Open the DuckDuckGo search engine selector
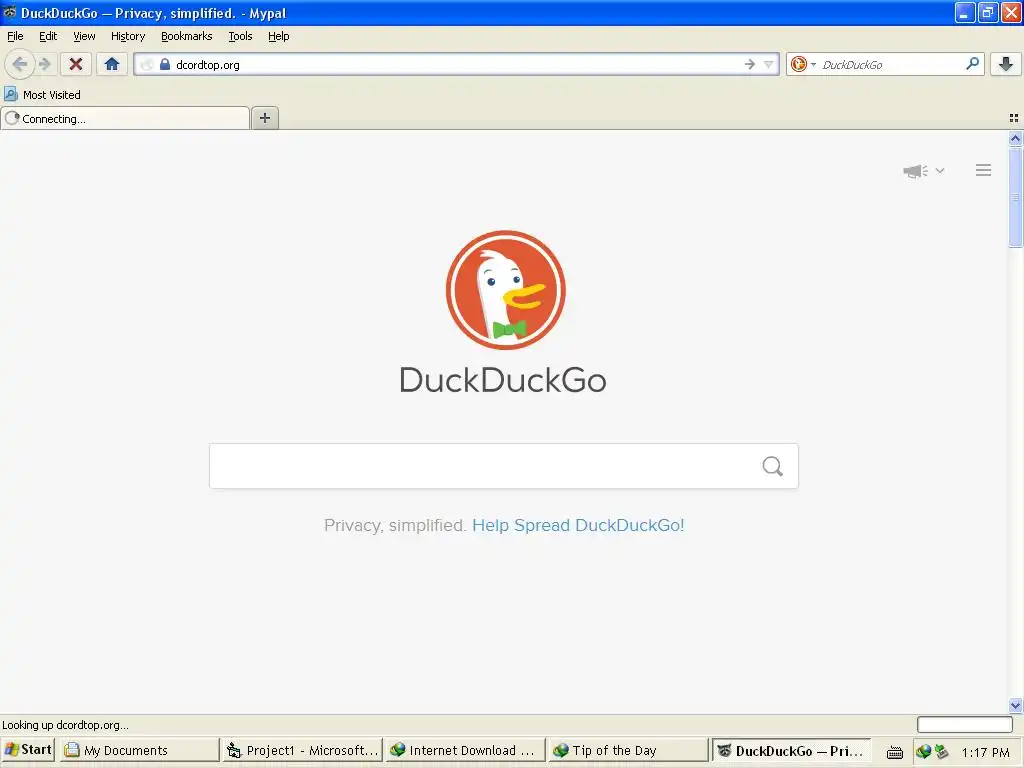Image resolution: width=1024 pixels, height=768 pixels. [803, 64]
